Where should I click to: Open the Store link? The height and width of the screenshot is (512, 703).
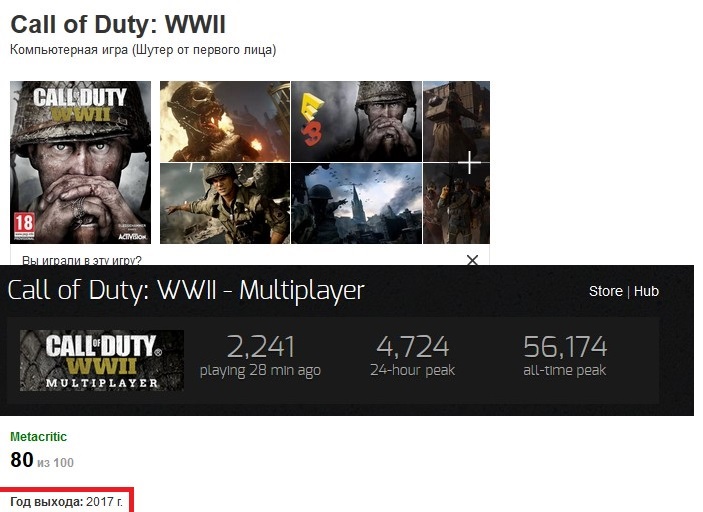point(606,291)
